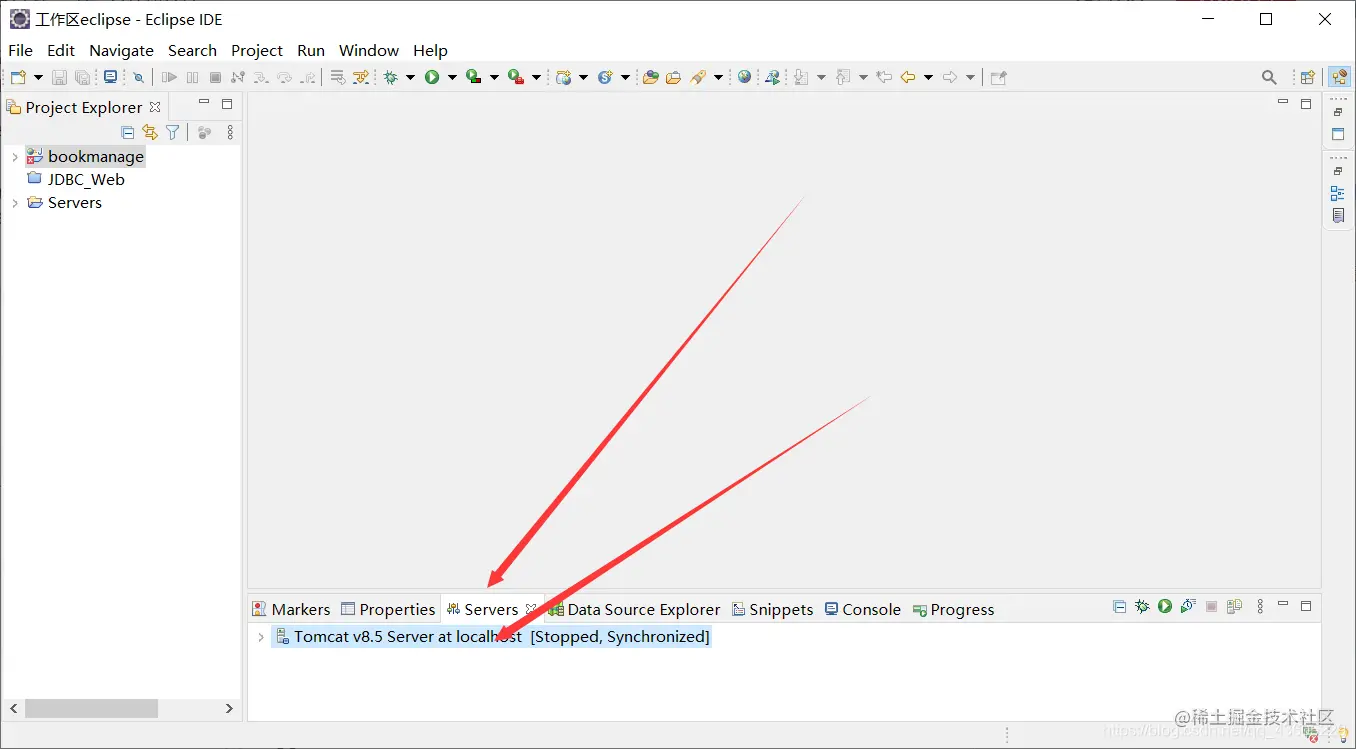
Task: Click the Project Explorer horizontal scrollbar
Action: point(91,708)
